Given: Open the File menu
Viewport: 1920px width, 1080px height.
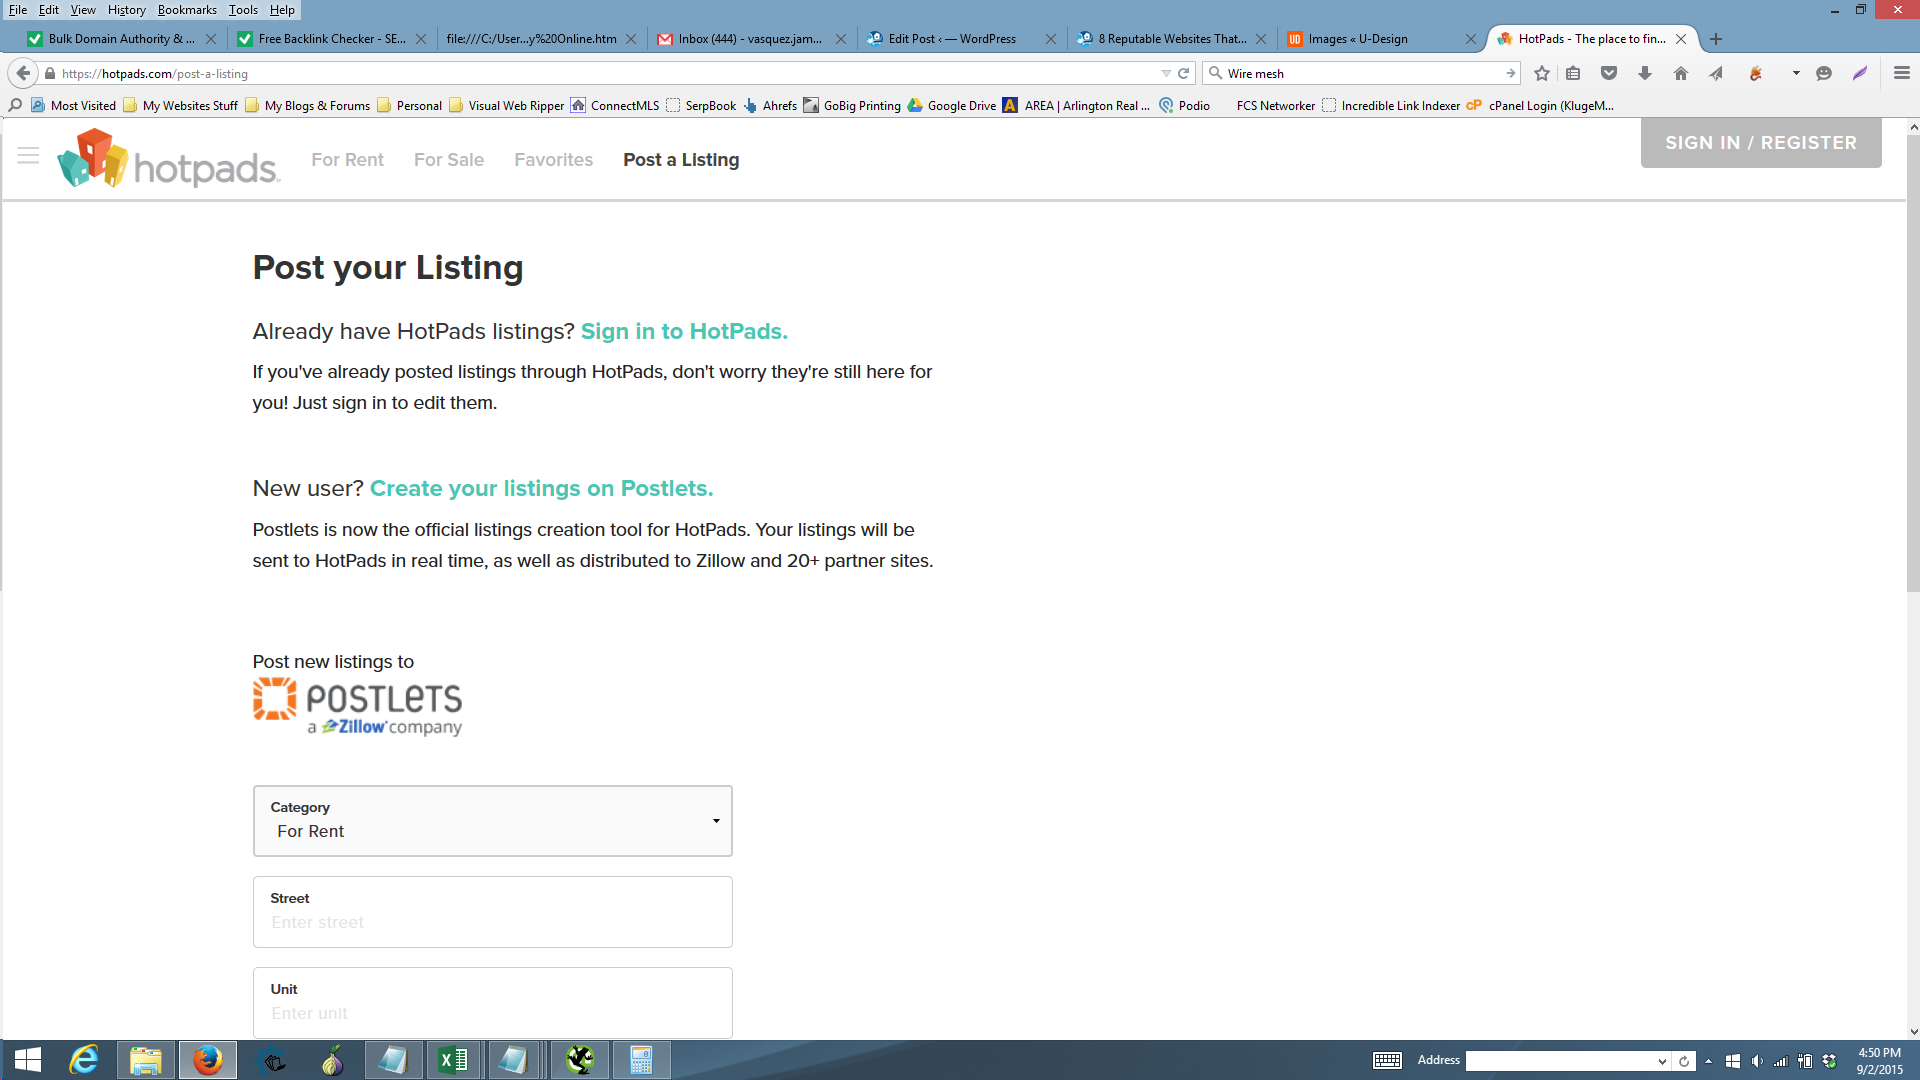Looking at the screenshot, I should click(18, 10).
